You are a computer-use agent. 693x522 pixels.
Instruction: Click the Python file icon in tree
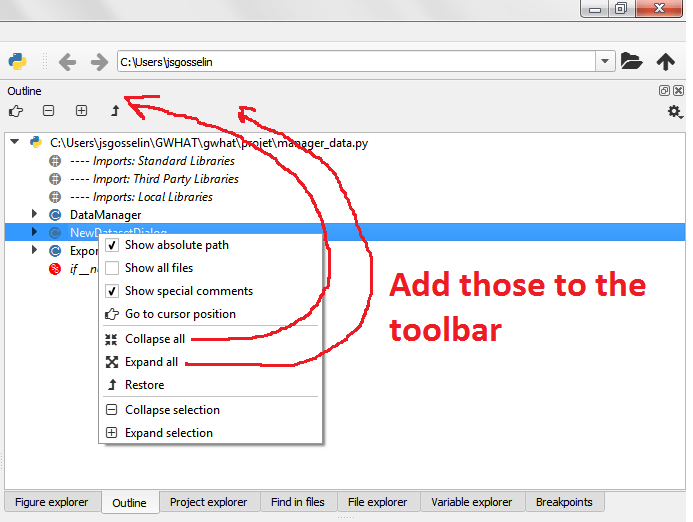pos(36,142)
